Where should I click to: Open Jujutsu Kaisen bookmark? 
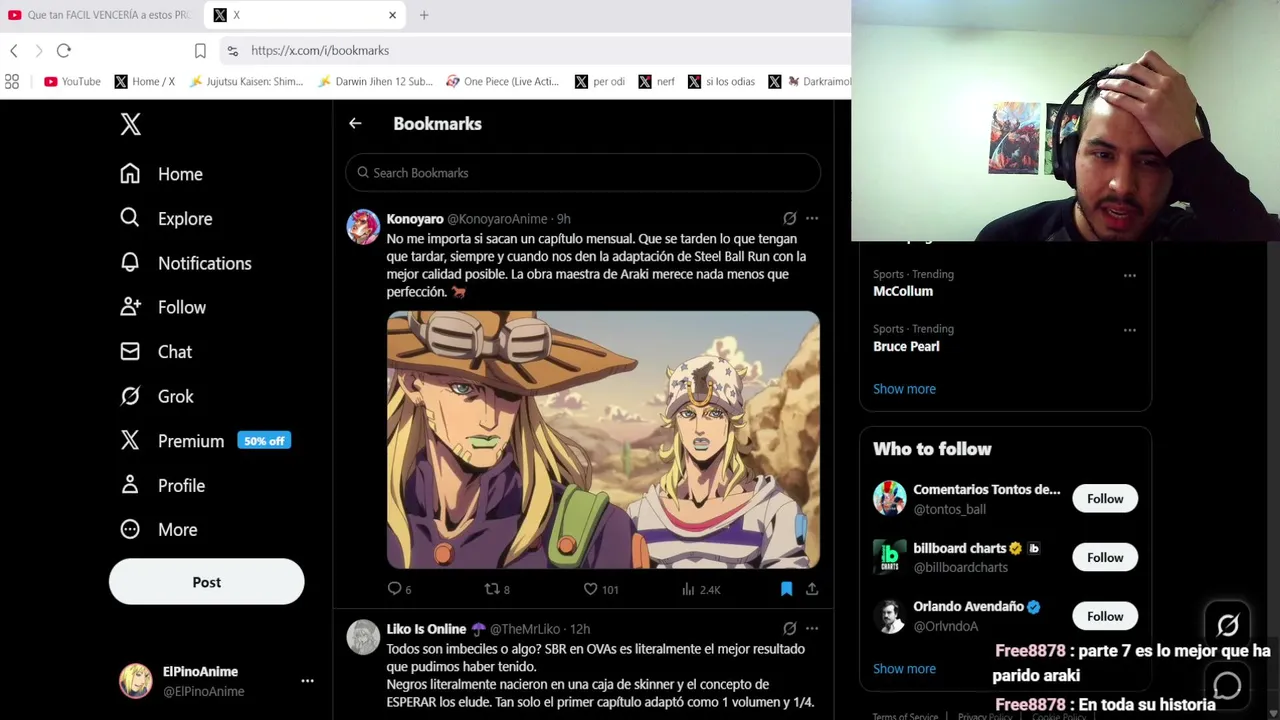(x=246, y=81)
